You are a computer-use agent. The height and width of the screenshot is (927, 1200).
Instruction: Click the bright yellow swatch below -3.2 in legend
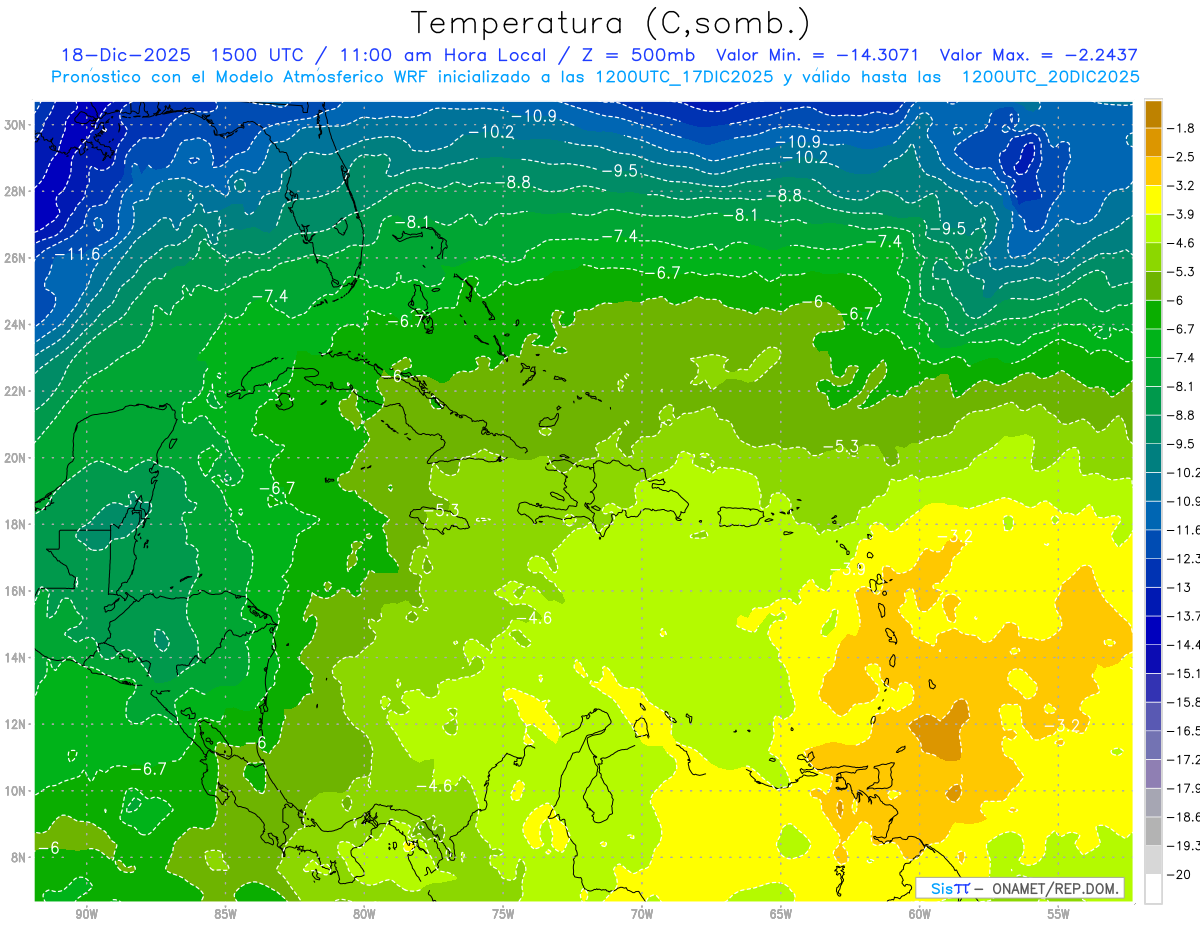coord(1153,200)
